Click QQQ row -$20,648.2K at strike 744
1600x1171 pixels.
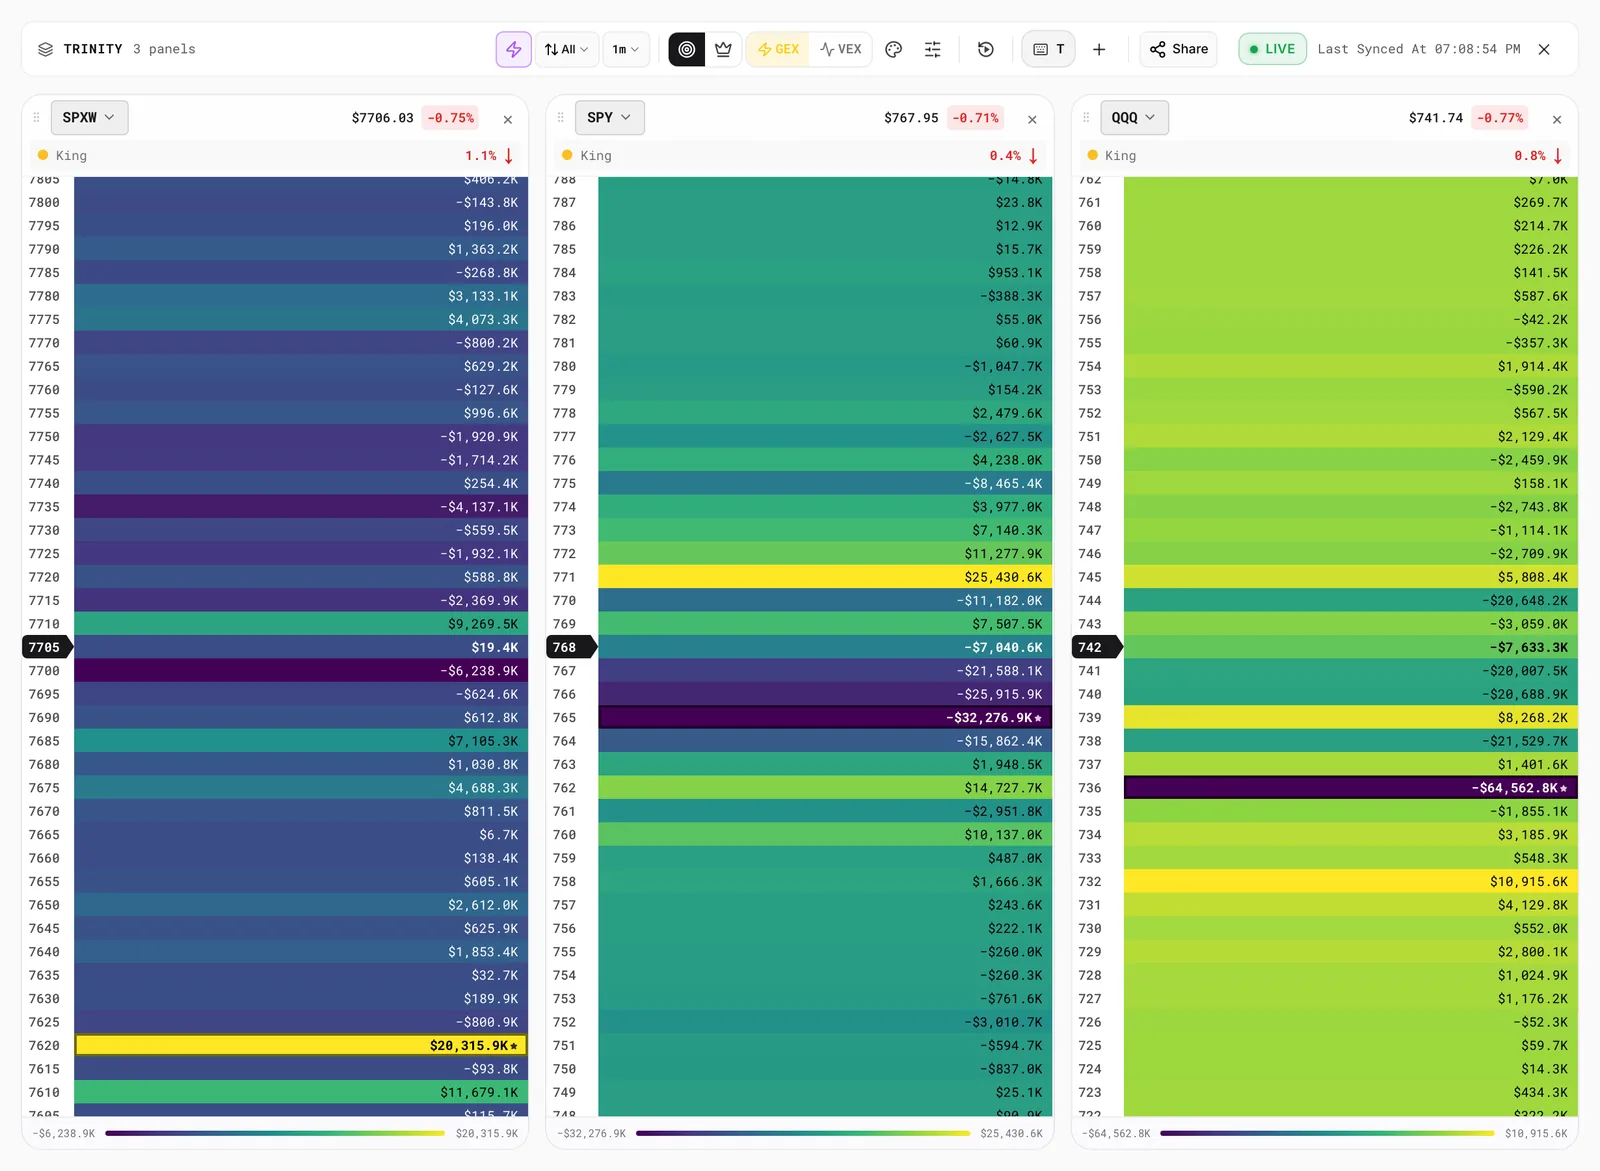click(x=1351, y=600)
